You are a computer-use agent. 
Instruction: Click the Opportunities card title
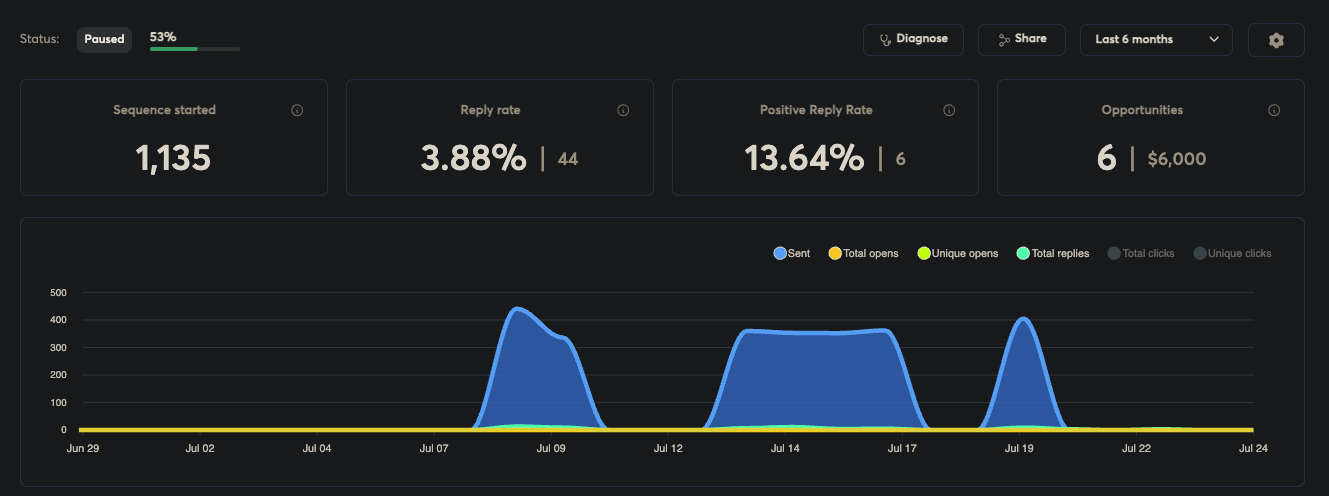(1142, 110)
